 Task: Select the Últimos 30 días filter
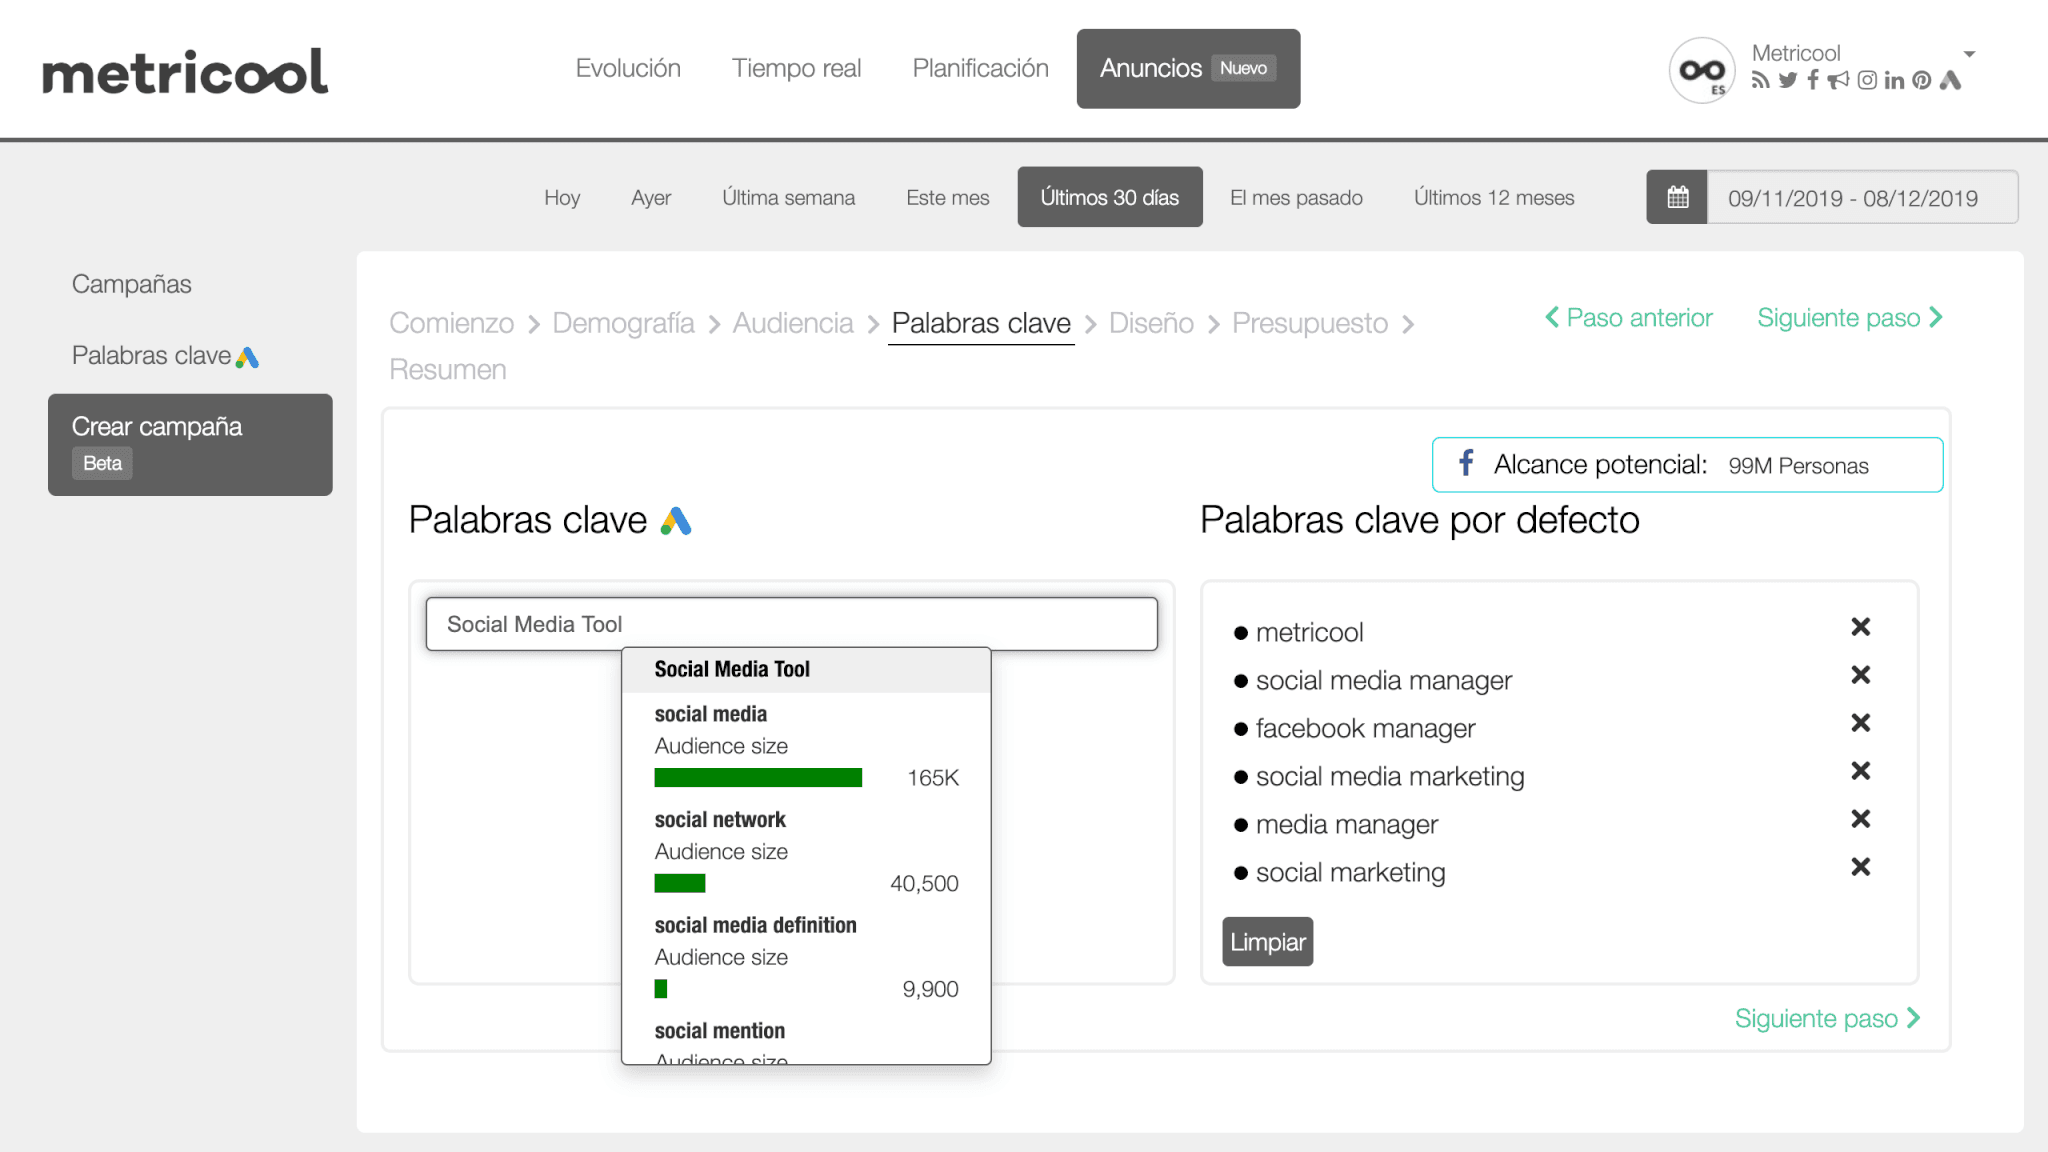point(1110,197)
